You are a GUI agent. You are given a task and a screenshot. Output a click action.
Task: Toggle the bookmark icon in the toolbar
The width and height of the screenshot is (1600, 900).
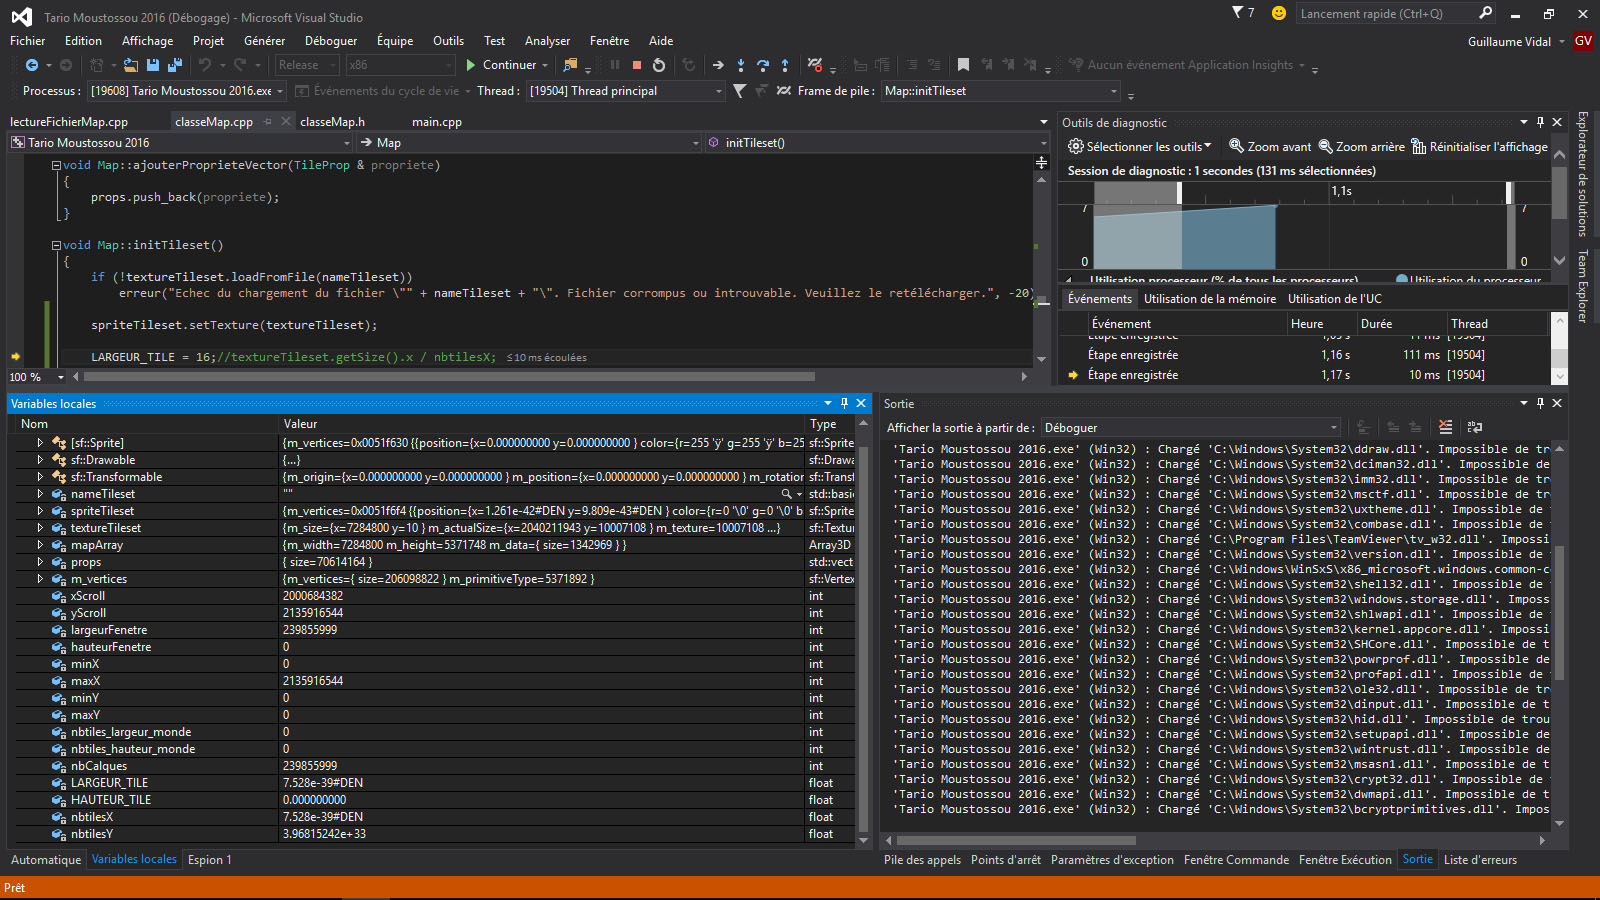coord(963,65)
